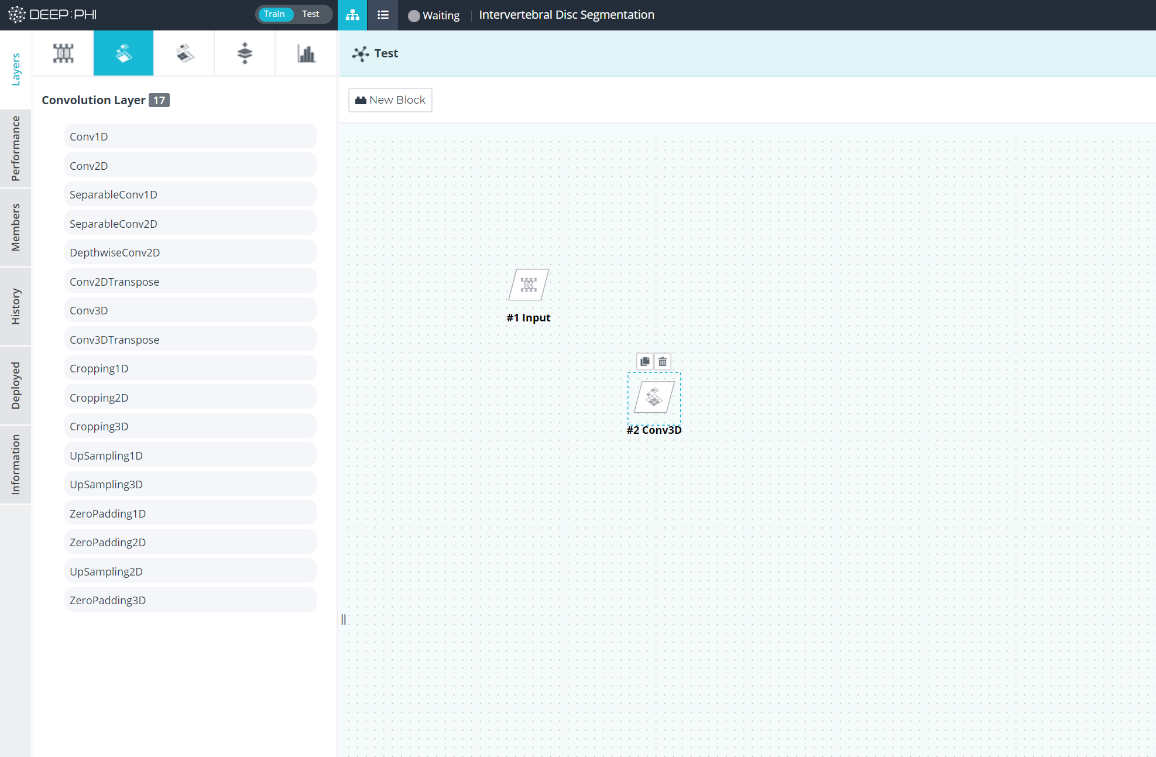This screenshot has width=1156, height=757.
Task: Select the Cropping3D layer
Action: coord(190,426)
